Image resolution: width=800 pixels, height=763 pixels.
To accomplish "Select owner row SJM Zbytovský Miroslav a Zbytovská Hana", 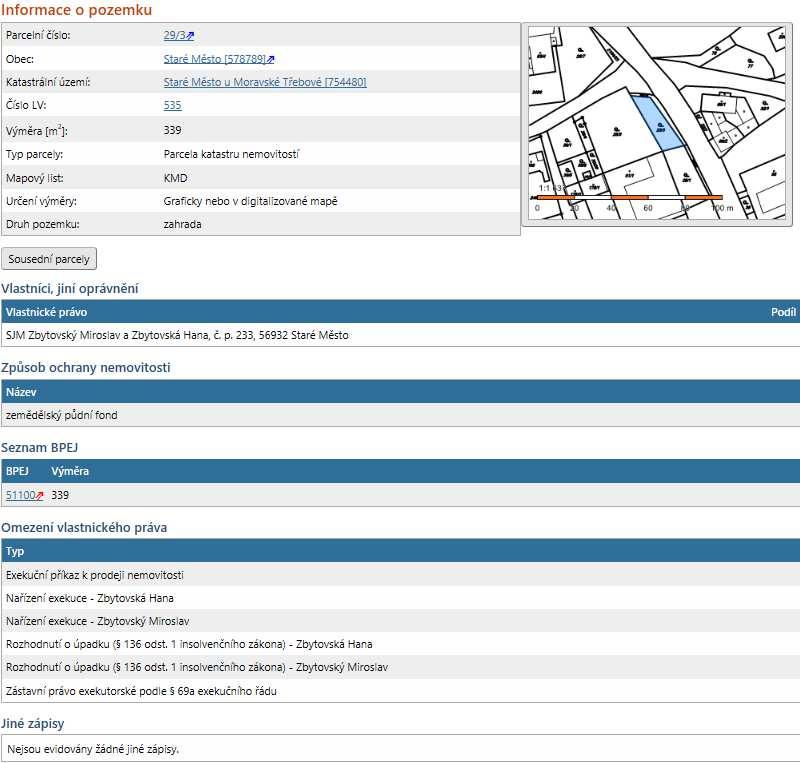I will 400,335.
